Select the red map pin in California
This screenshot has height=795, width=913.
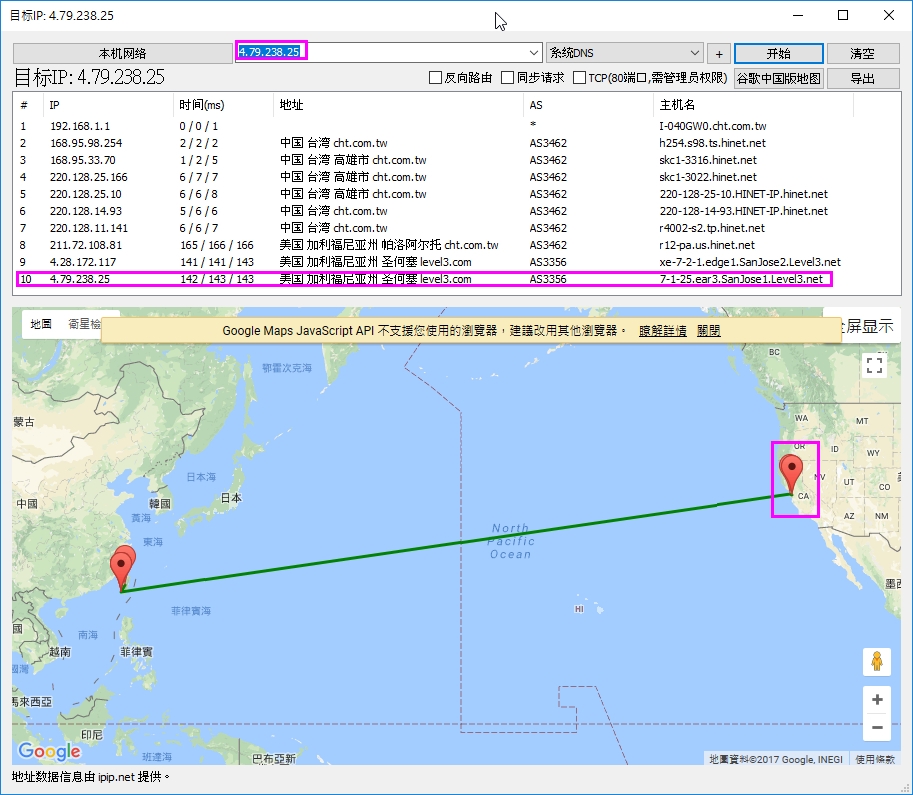(x=791, y=473)
